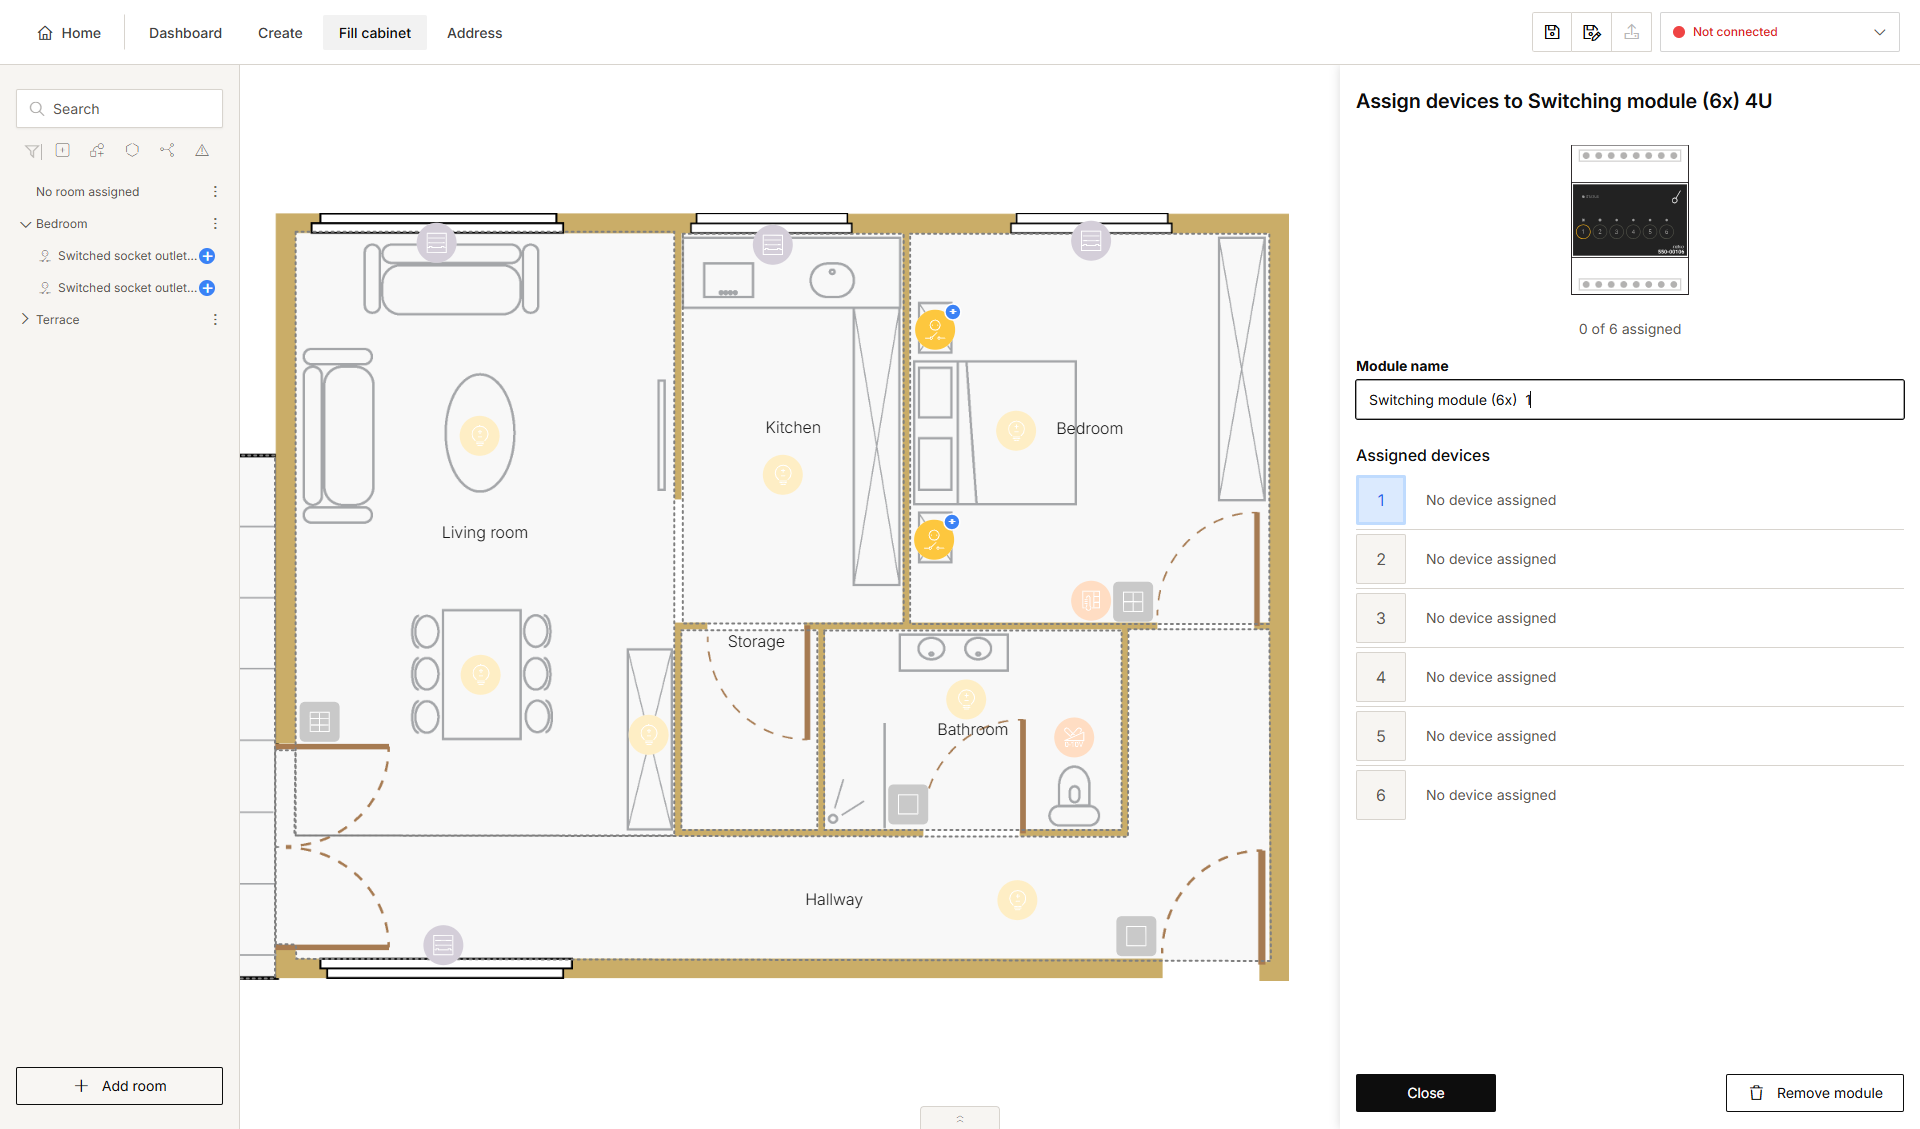Select output slot 4 in Assigned devices
Viewport: 1920px width, 1129px height.
[x=1381, y=677]
